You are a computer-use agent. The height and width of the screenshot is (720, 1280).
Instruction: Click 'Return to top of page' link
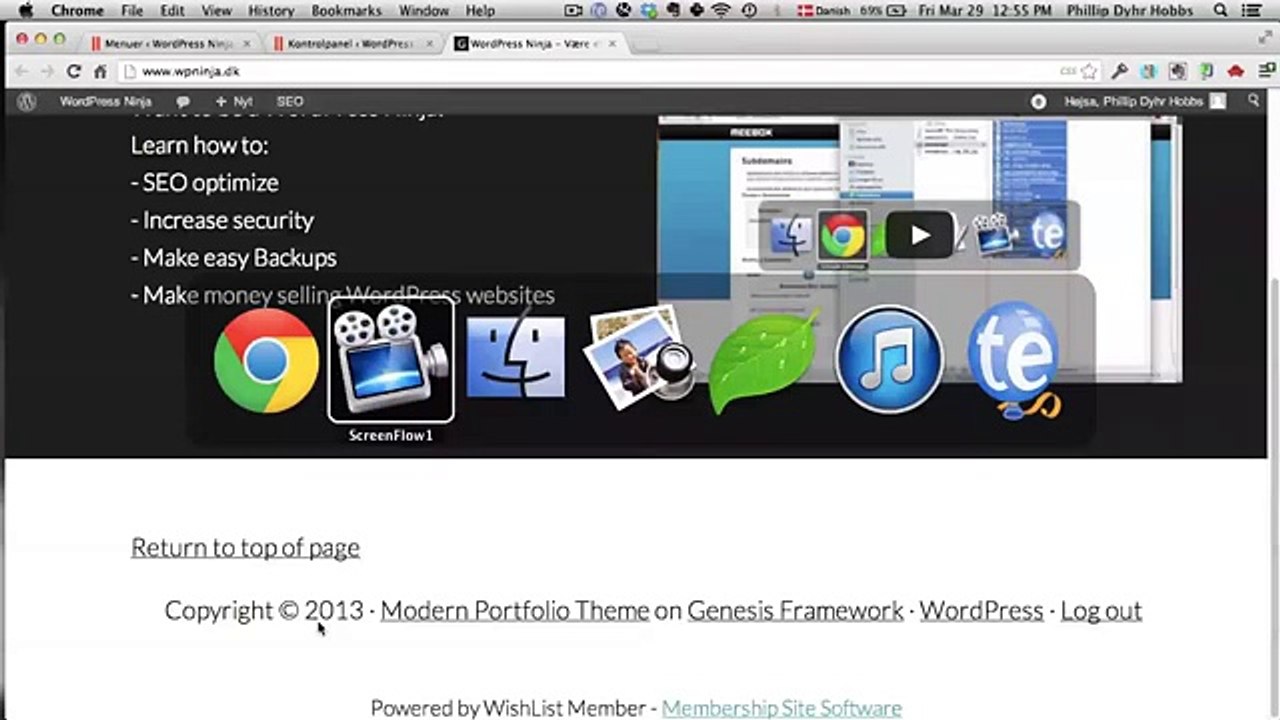245,547
